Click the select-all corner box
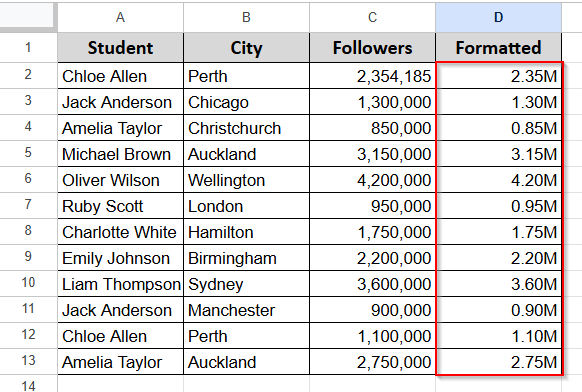The image size is (582, 392). coord(27,15)
